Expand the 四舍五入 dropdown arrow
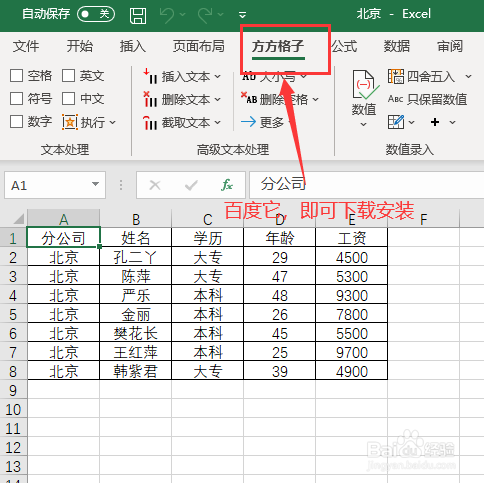The width and height of the screenshot is (484, 483). (468, 77)
